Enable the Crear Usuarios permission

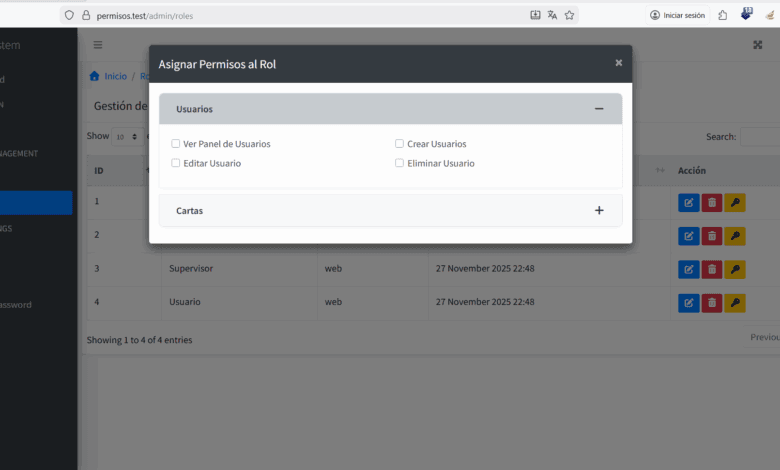399,144
